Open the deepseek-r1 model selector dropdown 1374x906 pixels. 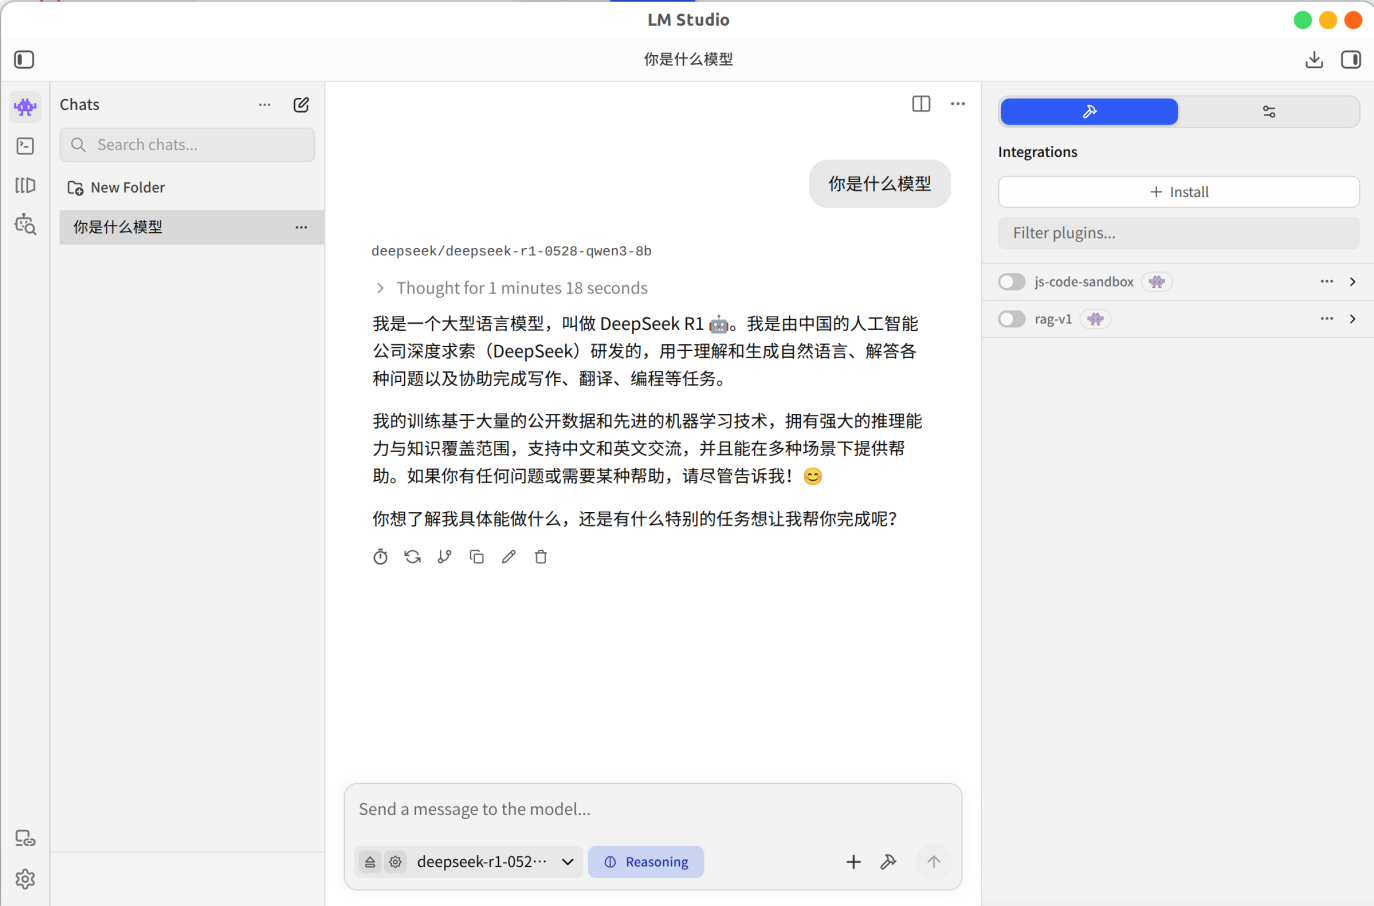coord(495,862)
